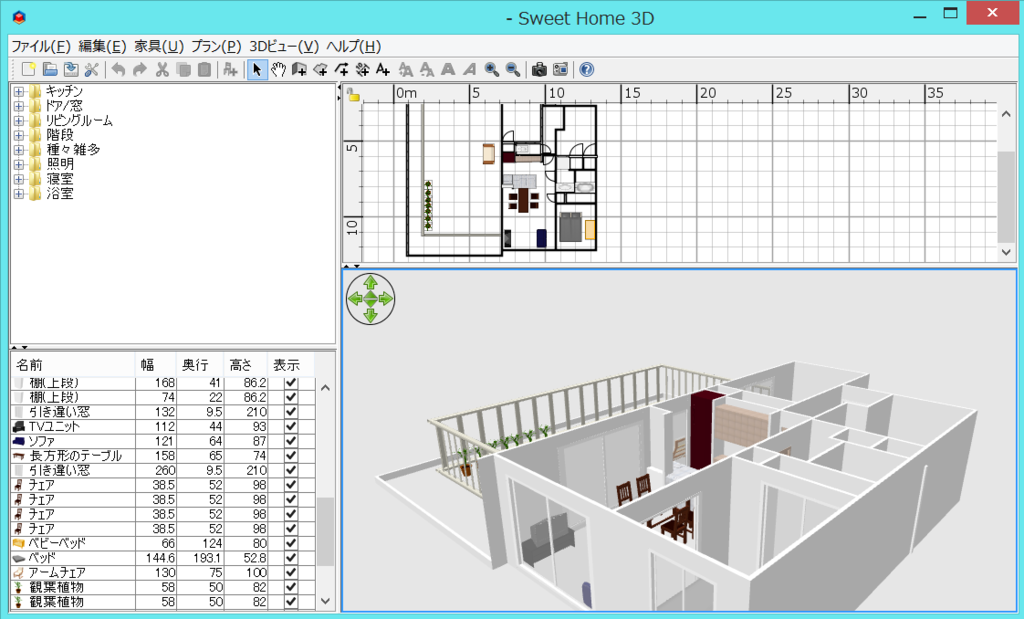
Task: Select the create dimensions tool
Action: pos(362,69)
